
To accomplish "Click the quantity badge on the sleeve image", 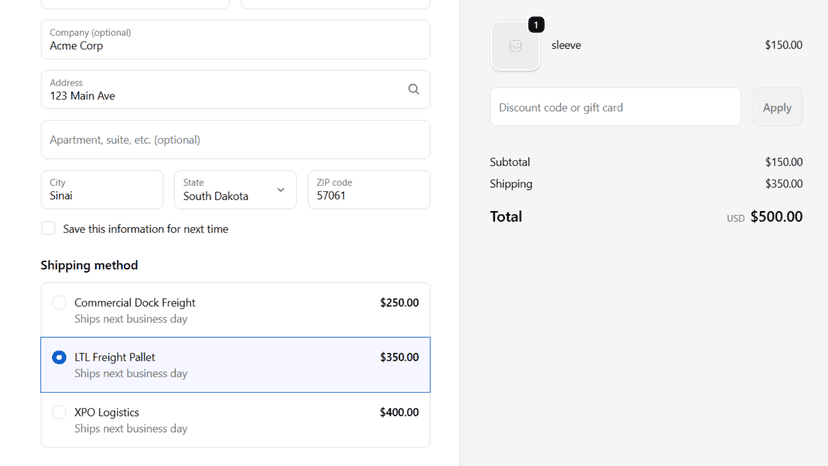I will coord(536,25).
